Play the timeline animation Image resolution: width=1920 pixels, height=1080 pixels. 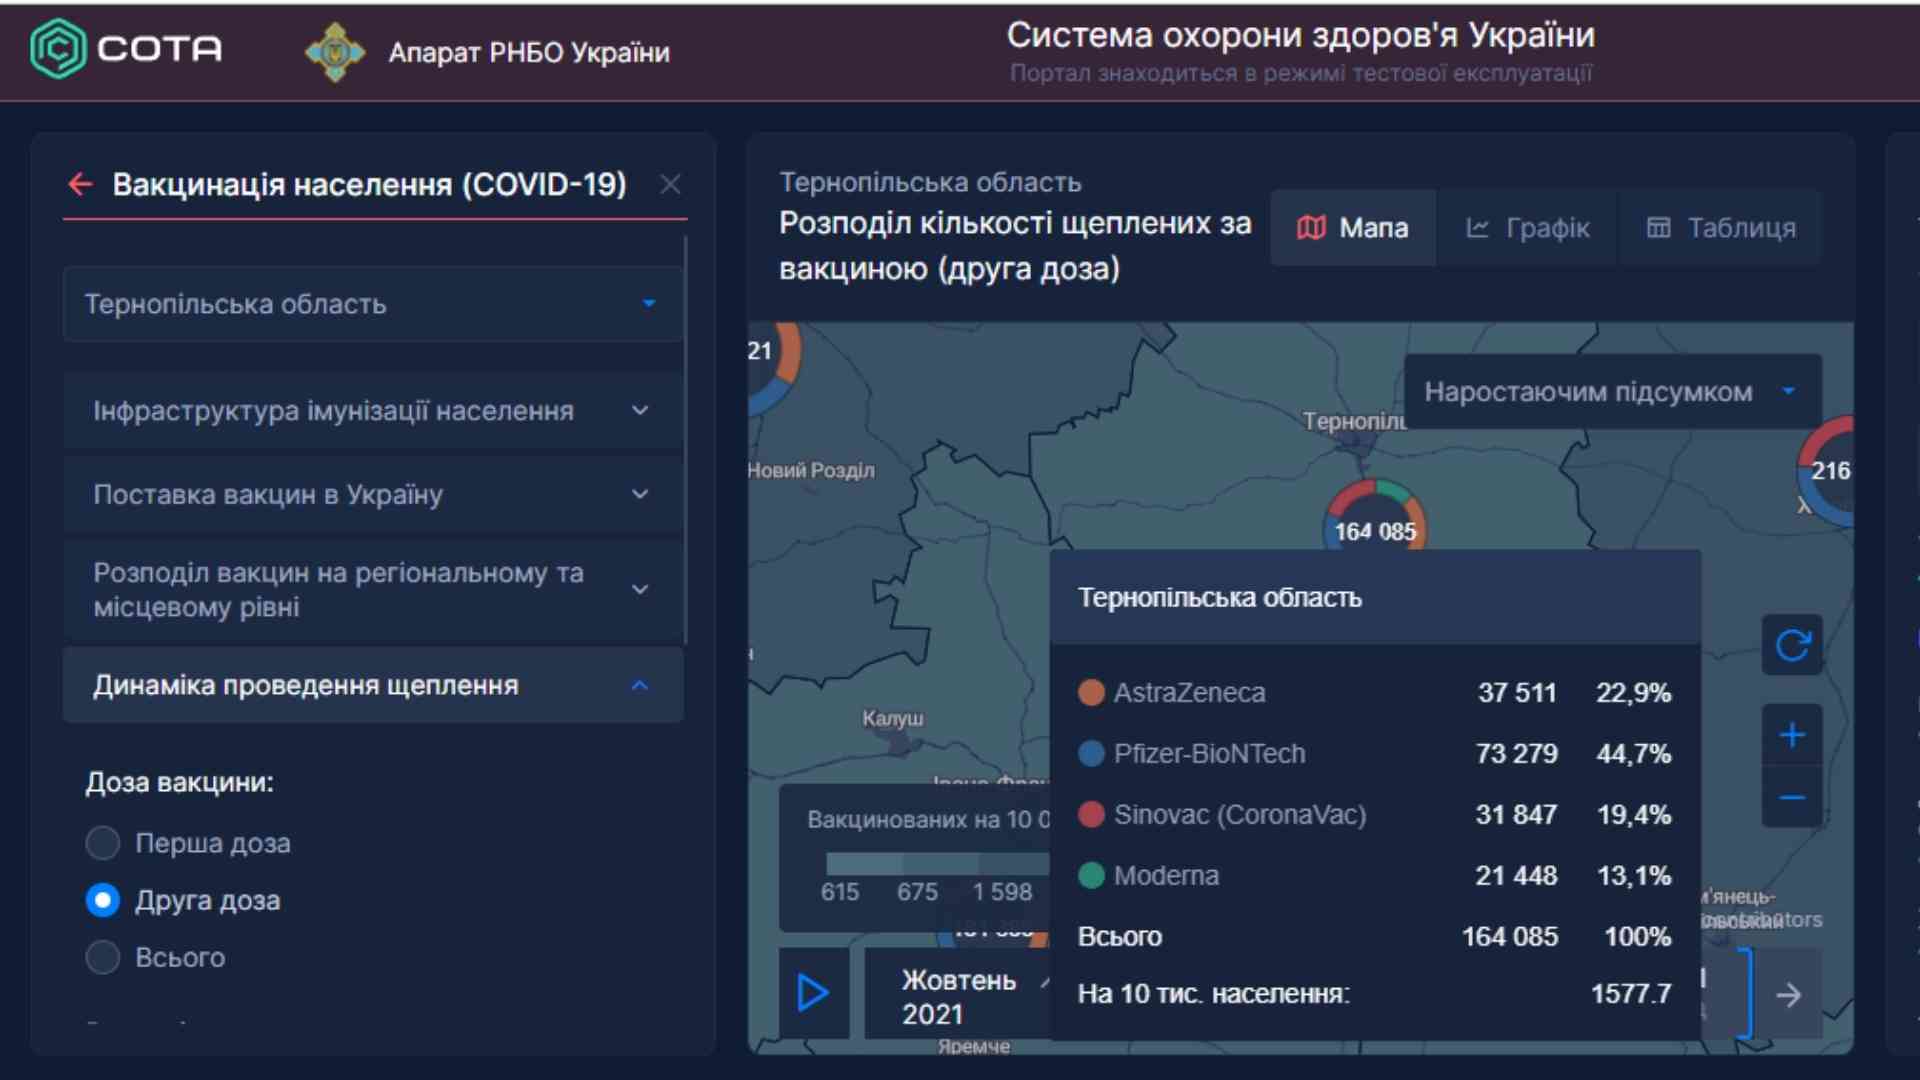[x=814, y=993]
